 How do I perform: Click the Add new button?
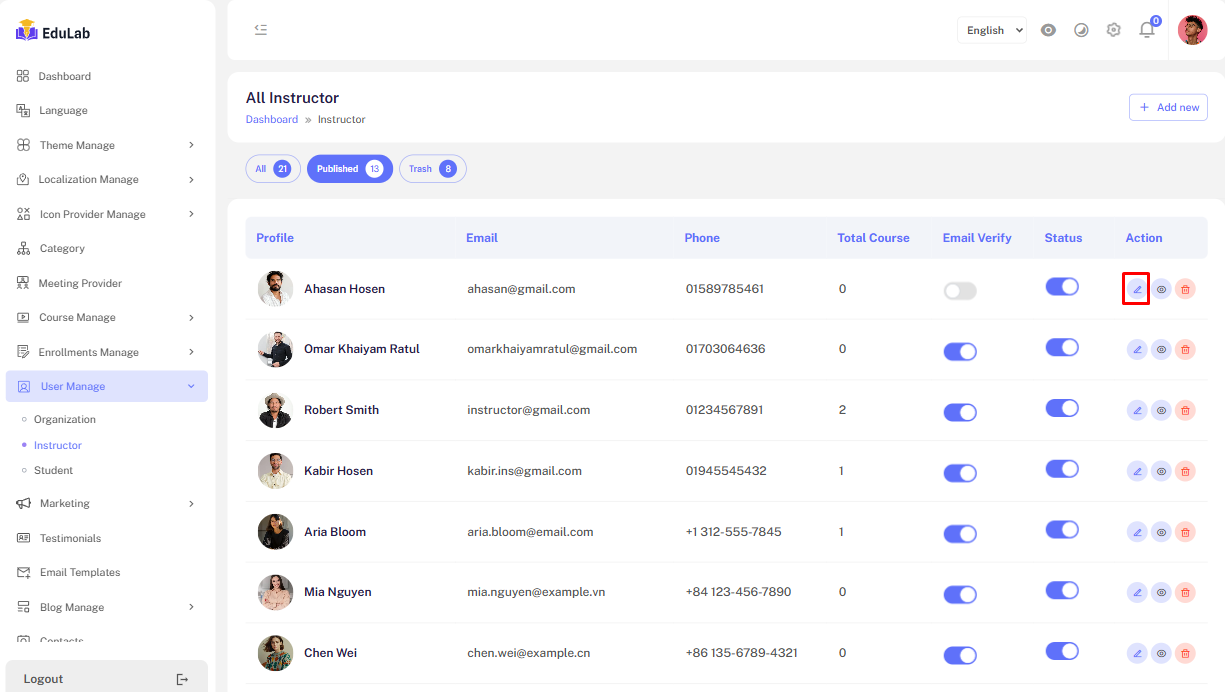point(1168,107)
